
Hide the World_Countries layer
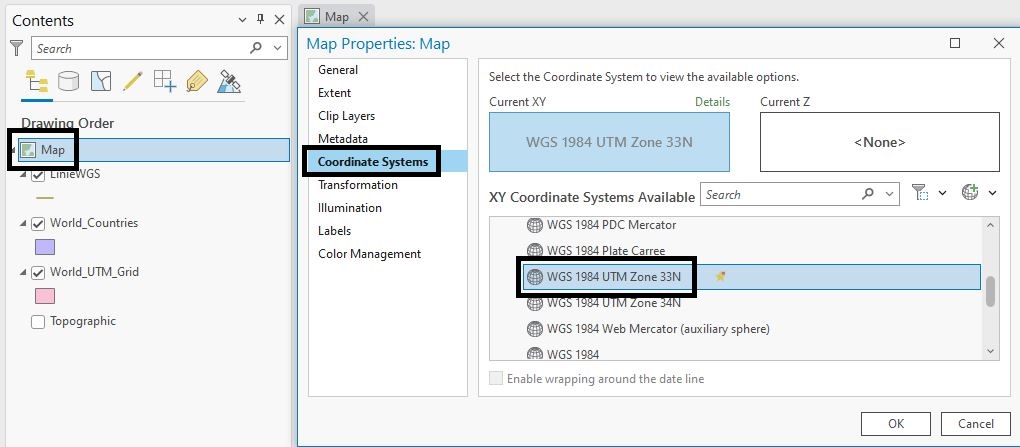[38, 223]
